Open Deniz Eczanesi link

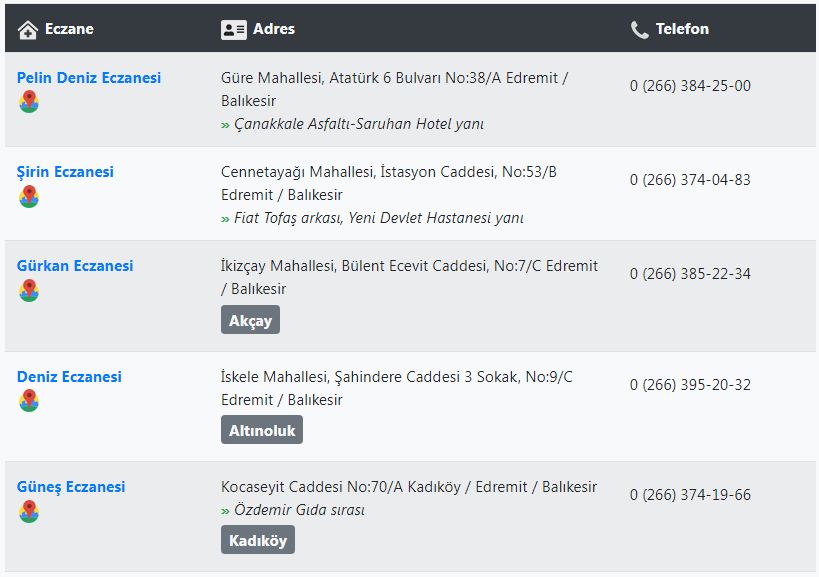click(x=69, y=377)
